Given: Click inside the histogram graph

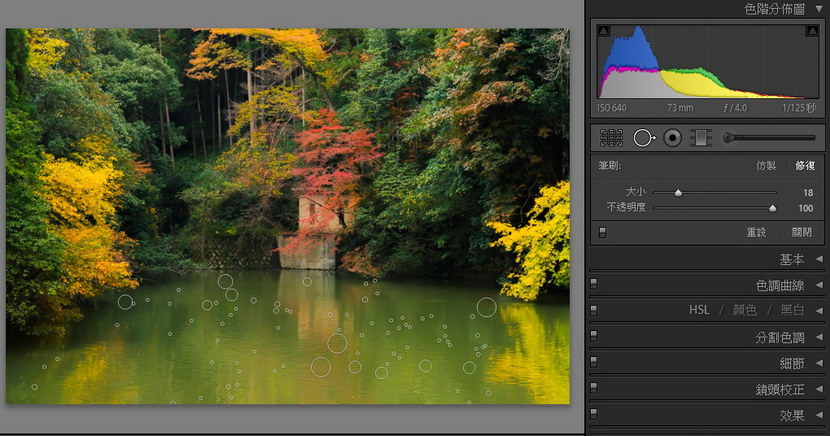Looking at the screenshot, I should [708, 61].
